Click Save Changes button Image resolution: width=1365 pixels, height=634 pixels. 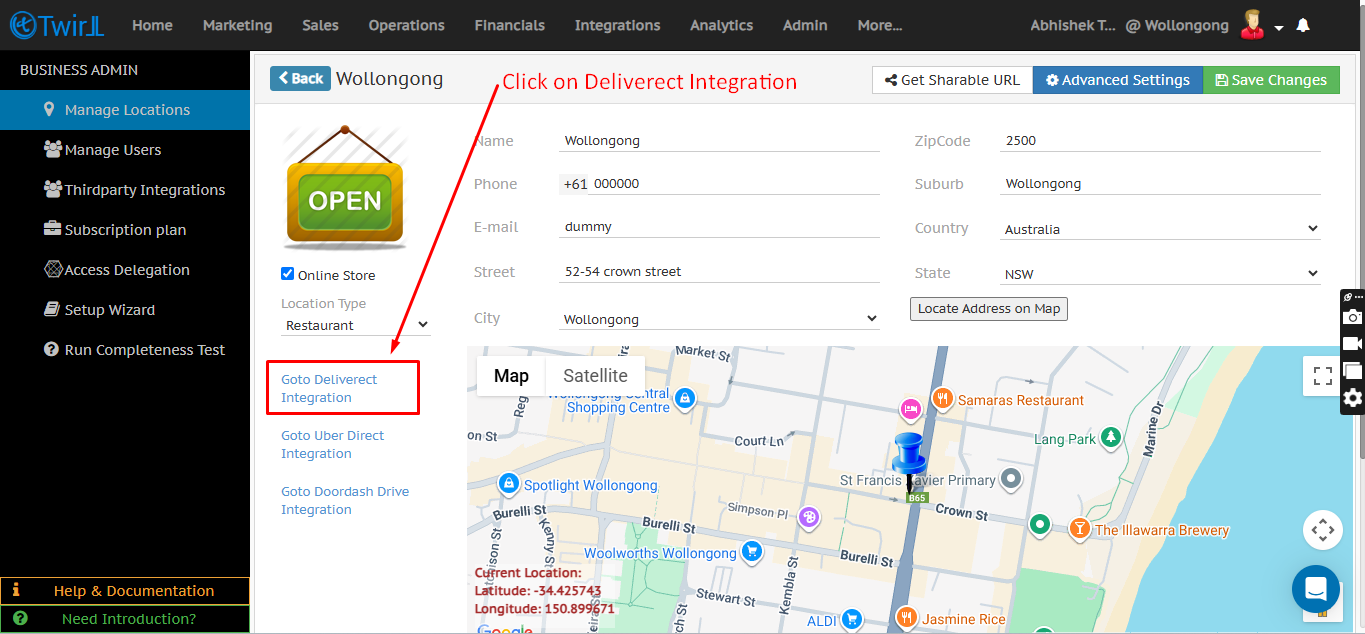1270,80
